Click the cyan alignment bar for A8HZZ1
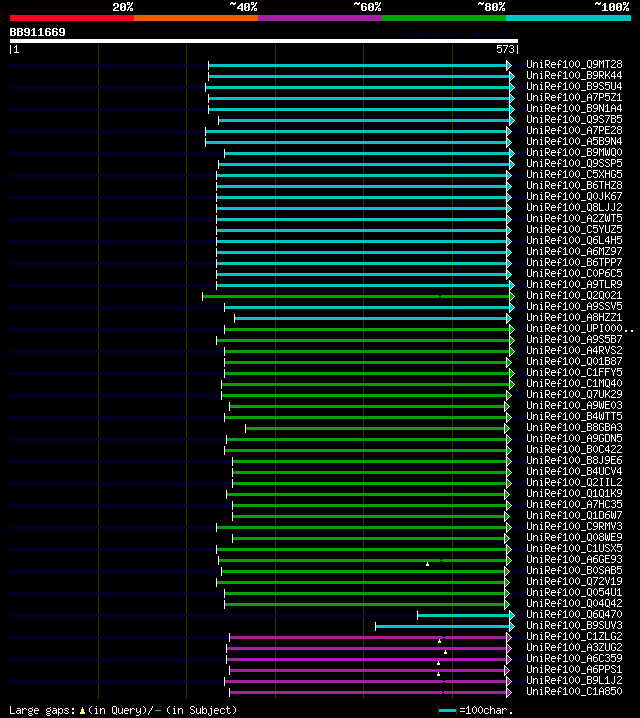Image resolution: width=640 pixels, height=718 pixels. pos(370,319)
